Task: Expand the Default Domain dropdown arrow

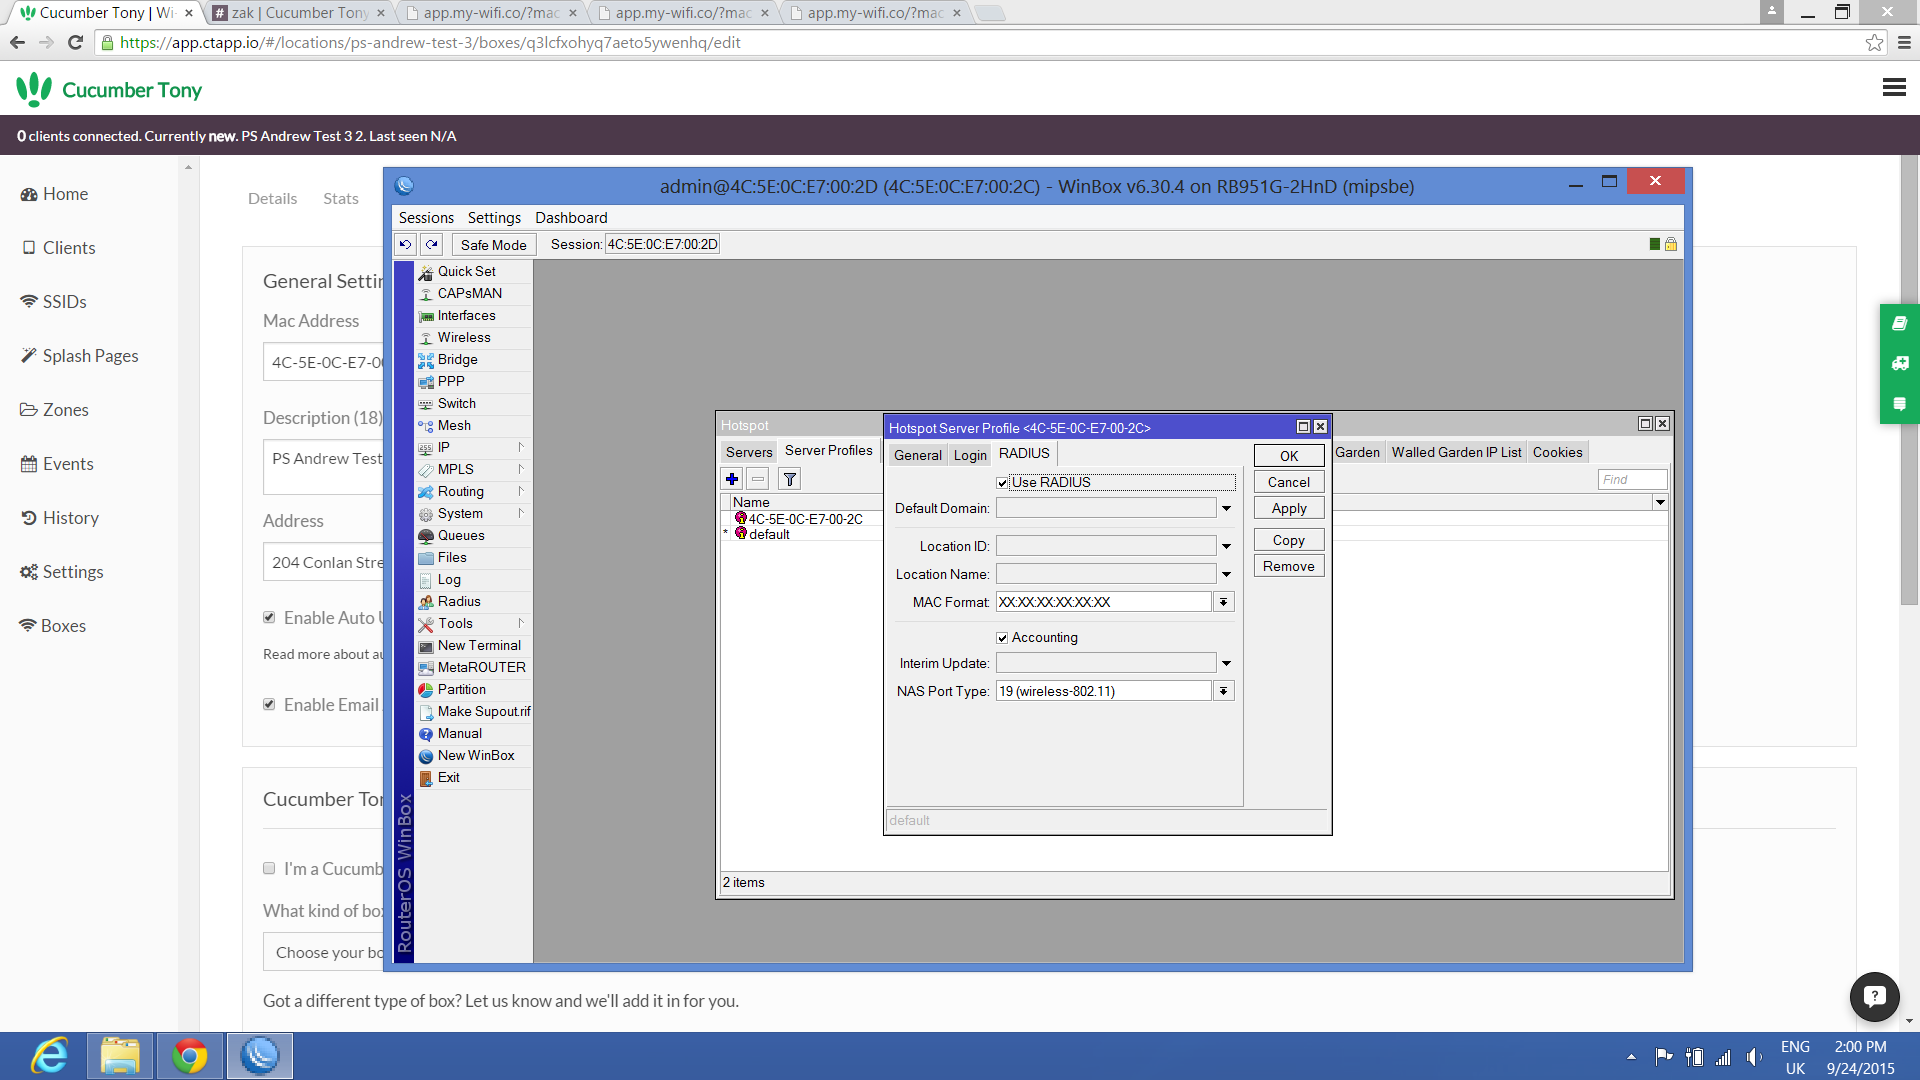Action: click(x=1226, y=508)
